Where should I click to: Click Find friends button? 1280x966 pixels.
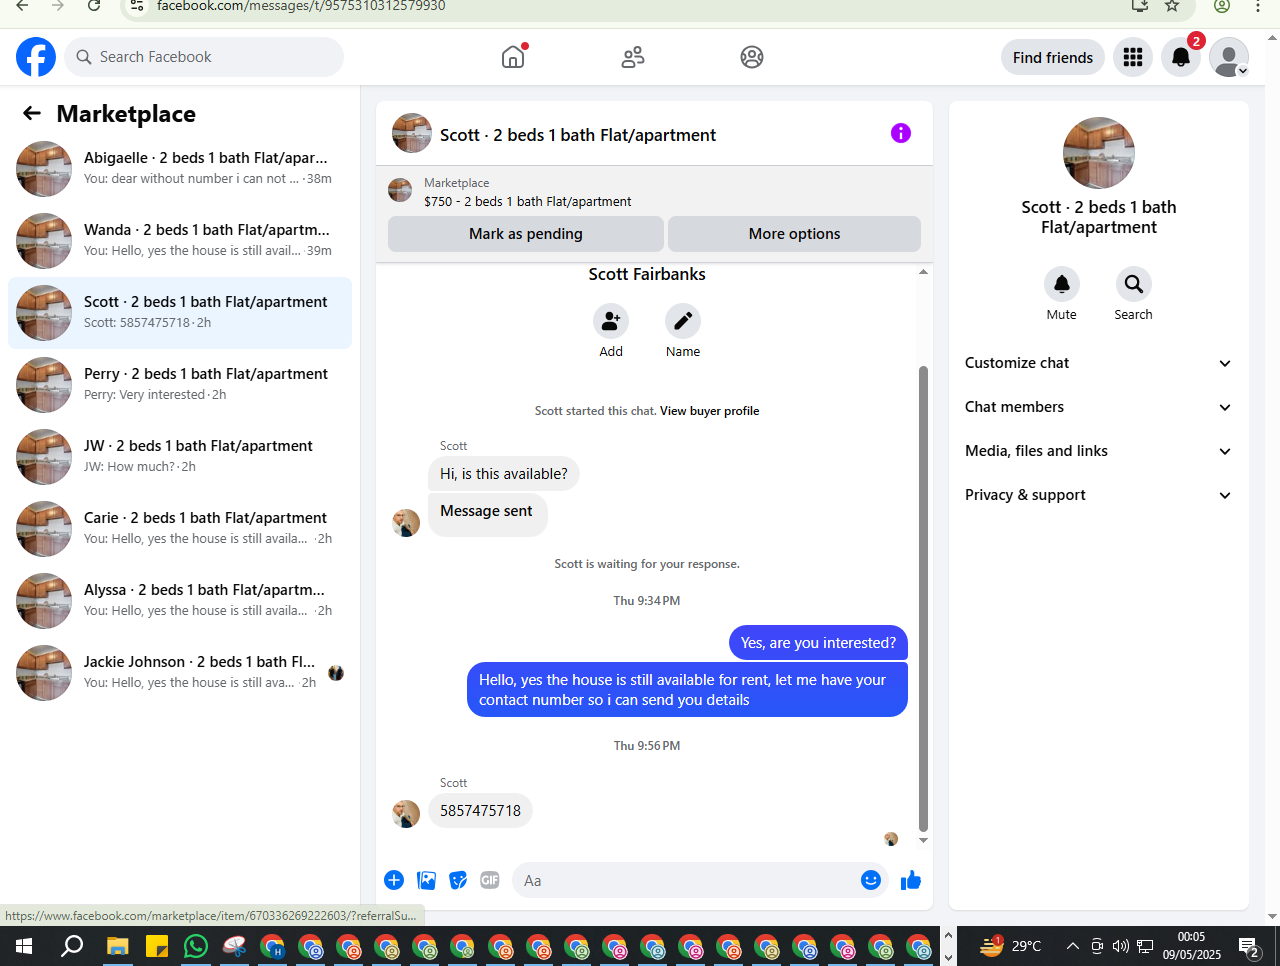tap(1053, 57)
